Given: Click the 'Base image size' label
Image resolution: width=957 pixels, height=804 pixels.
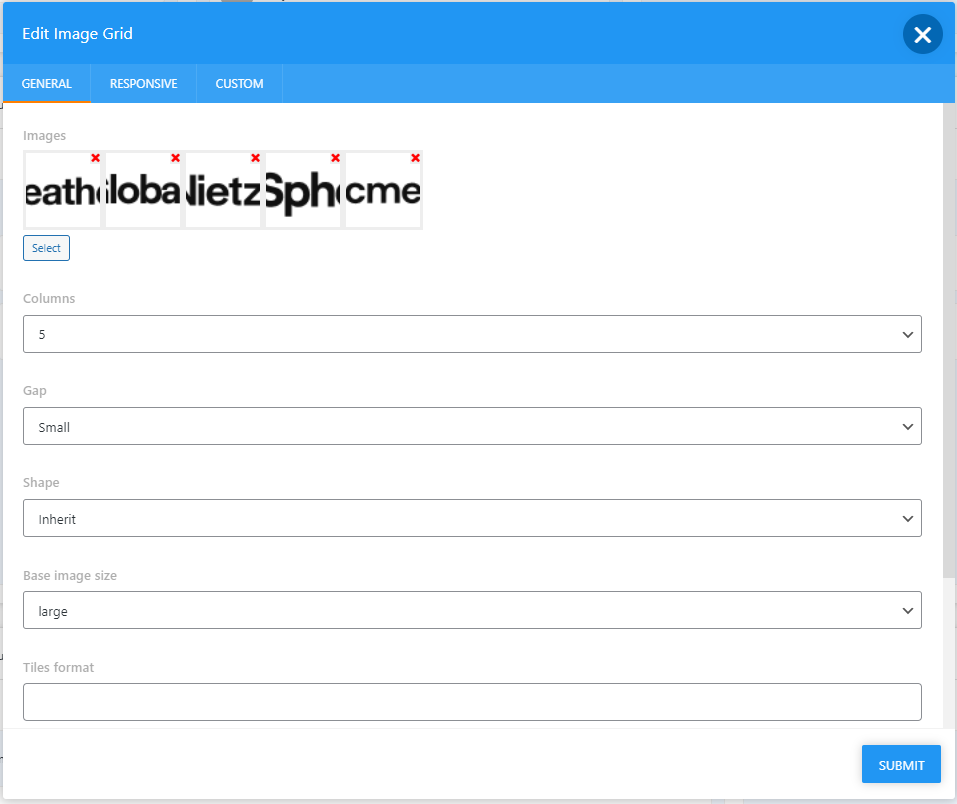Looking at the screenshot, I should [70, 576].
